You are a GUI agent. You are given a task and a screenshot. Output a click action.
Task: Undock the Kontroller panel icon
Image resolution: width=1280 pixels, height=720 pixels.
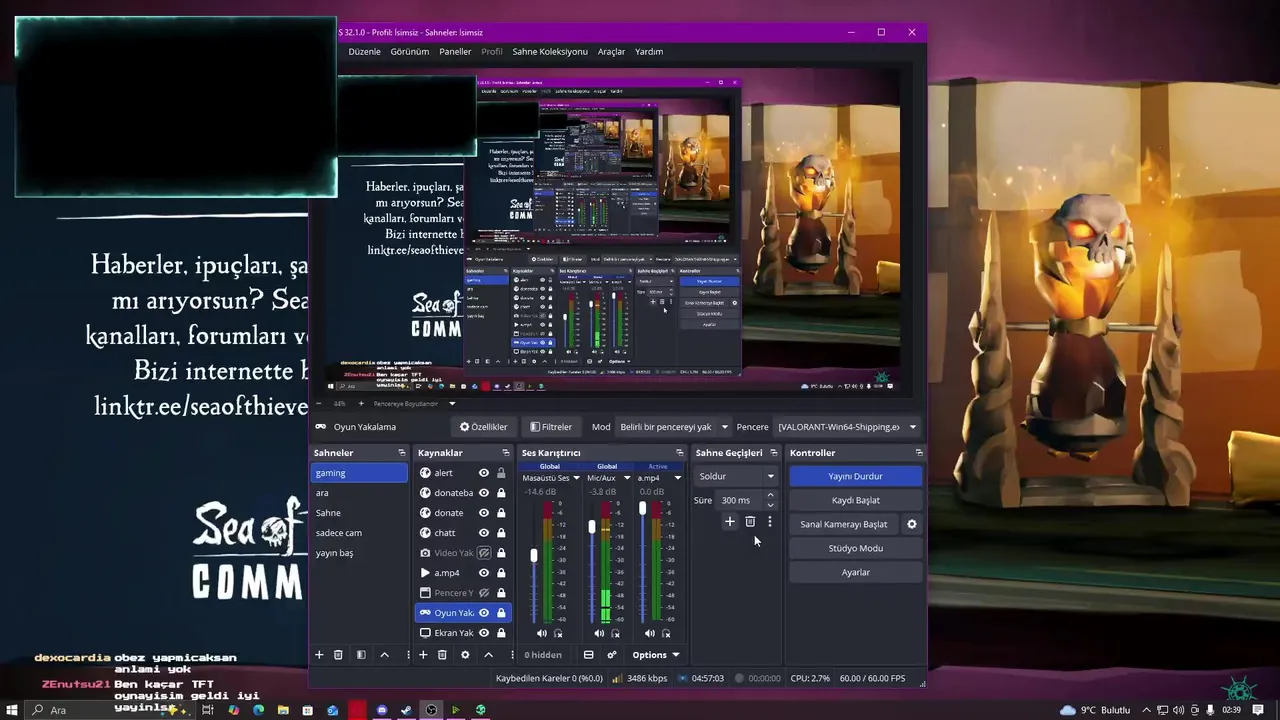point(919,453)
